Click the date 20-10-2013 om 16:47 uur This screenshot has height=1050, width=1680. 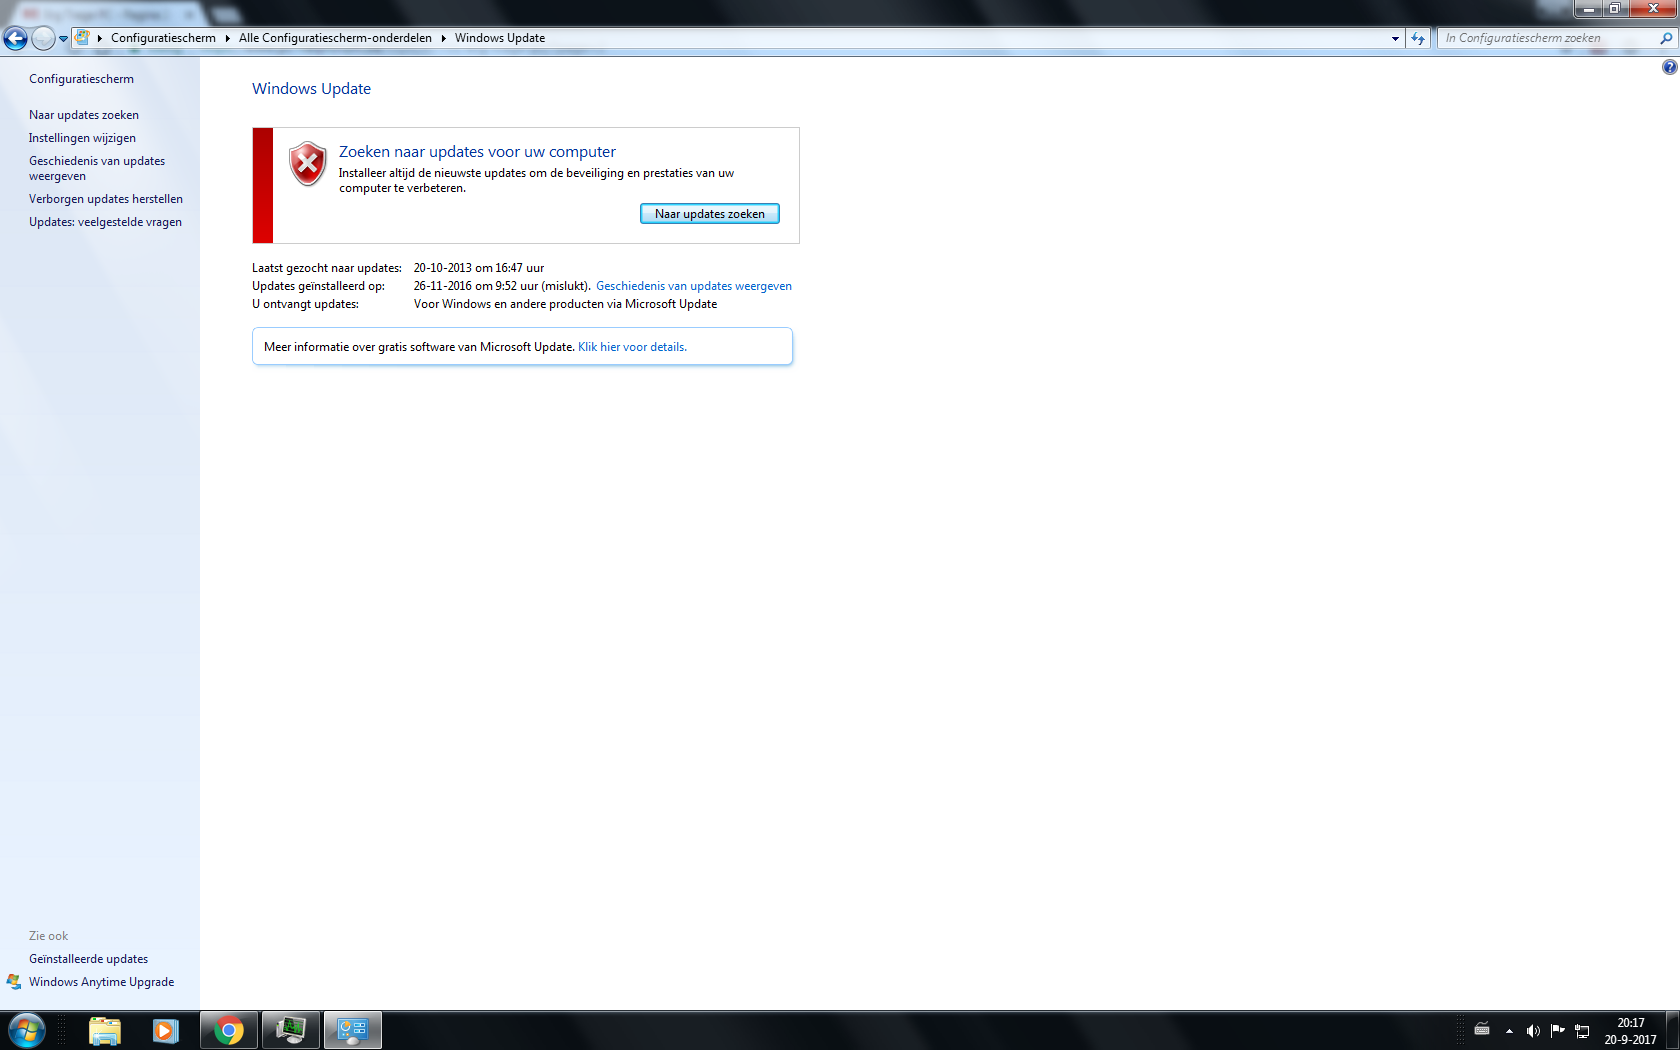(479, 268)
